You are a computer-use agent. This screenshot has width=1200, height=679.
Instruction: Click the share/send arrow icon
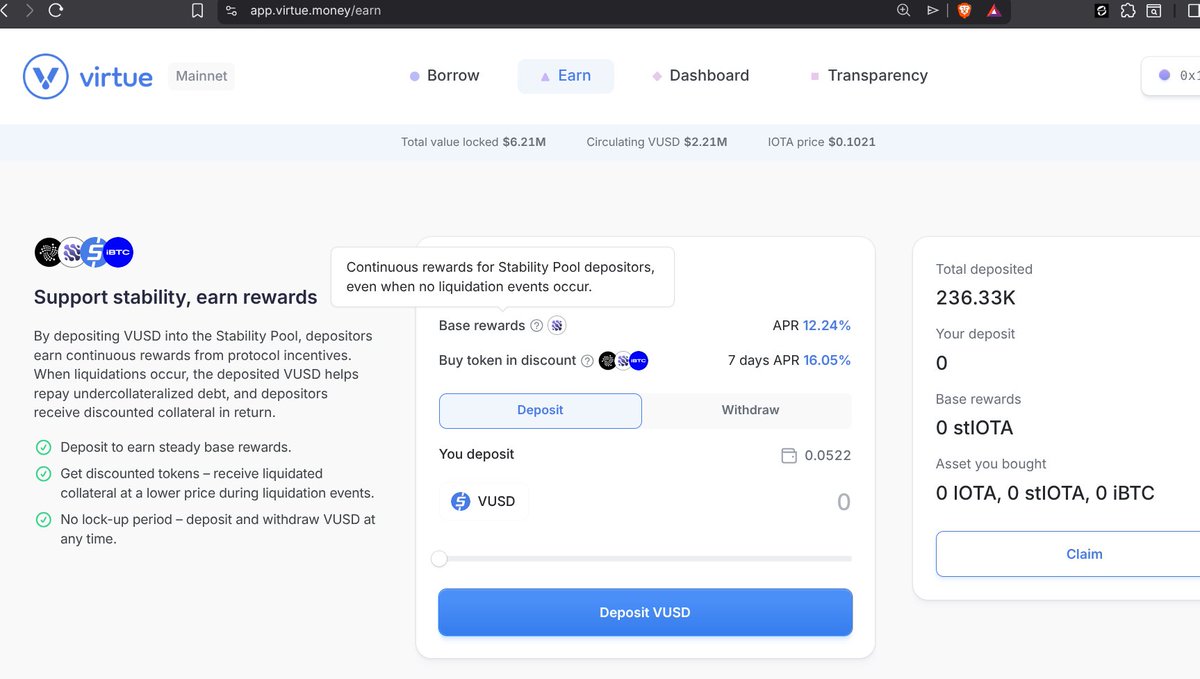pos(933,10)
